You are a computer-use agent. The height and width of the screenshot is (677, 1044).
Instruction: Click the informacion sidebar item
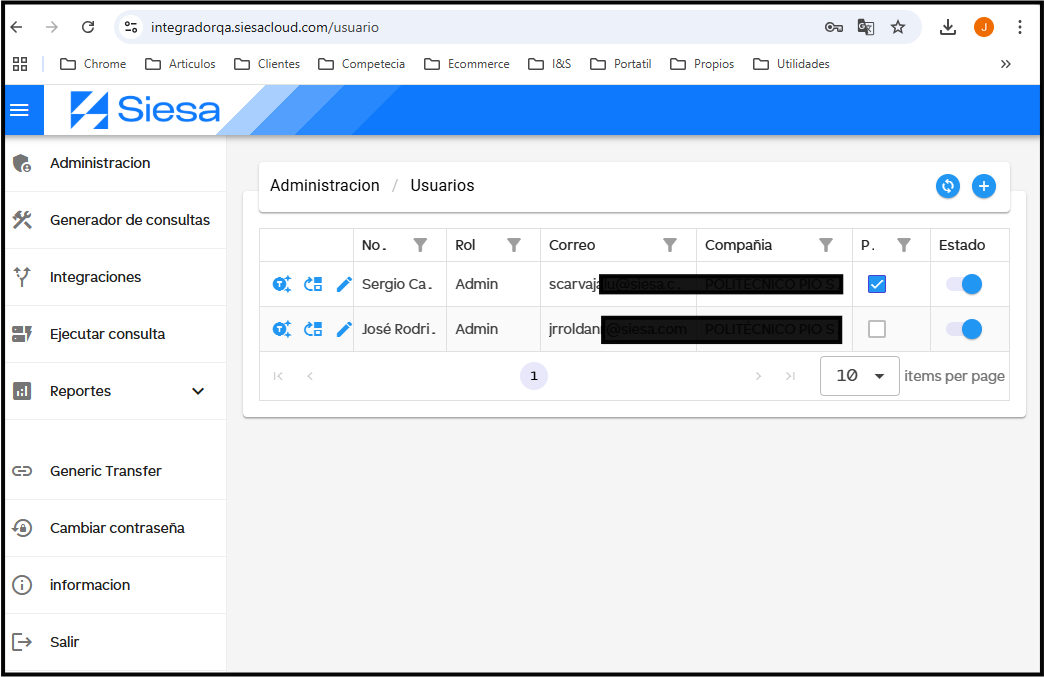coord(88,585)
